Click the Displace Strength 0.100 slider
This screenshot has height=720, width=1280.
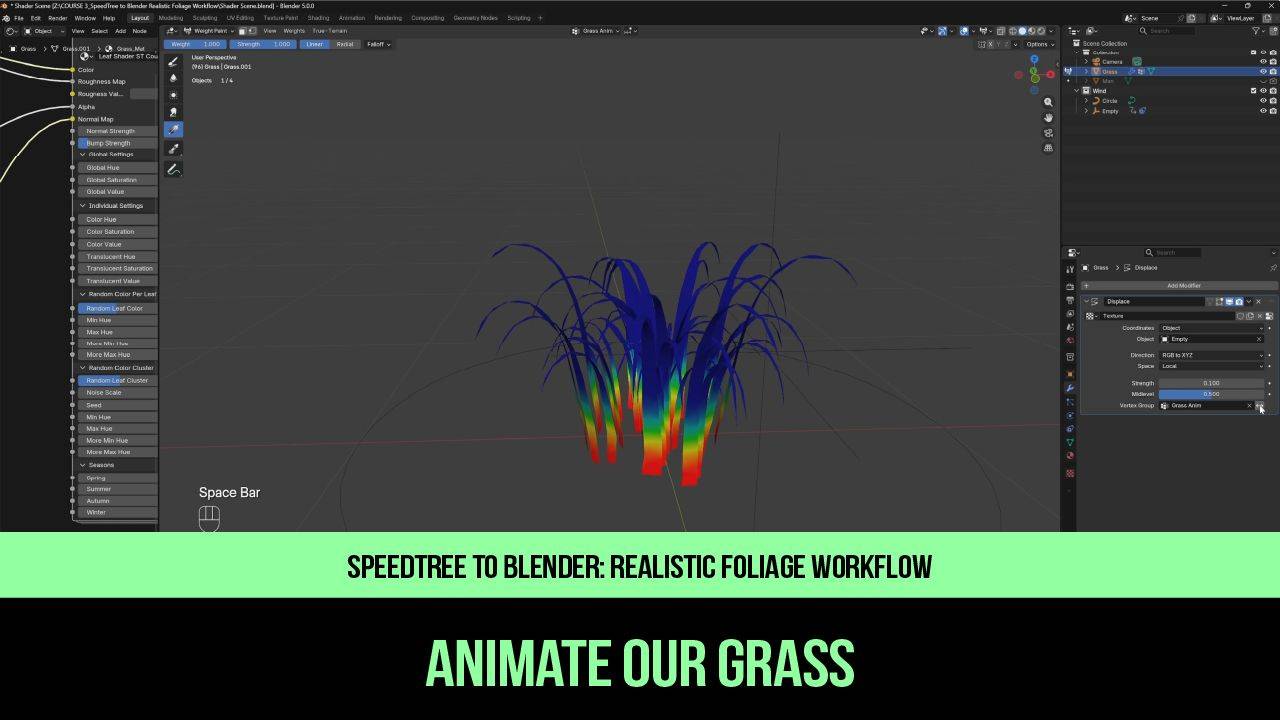pos(1211,383)
